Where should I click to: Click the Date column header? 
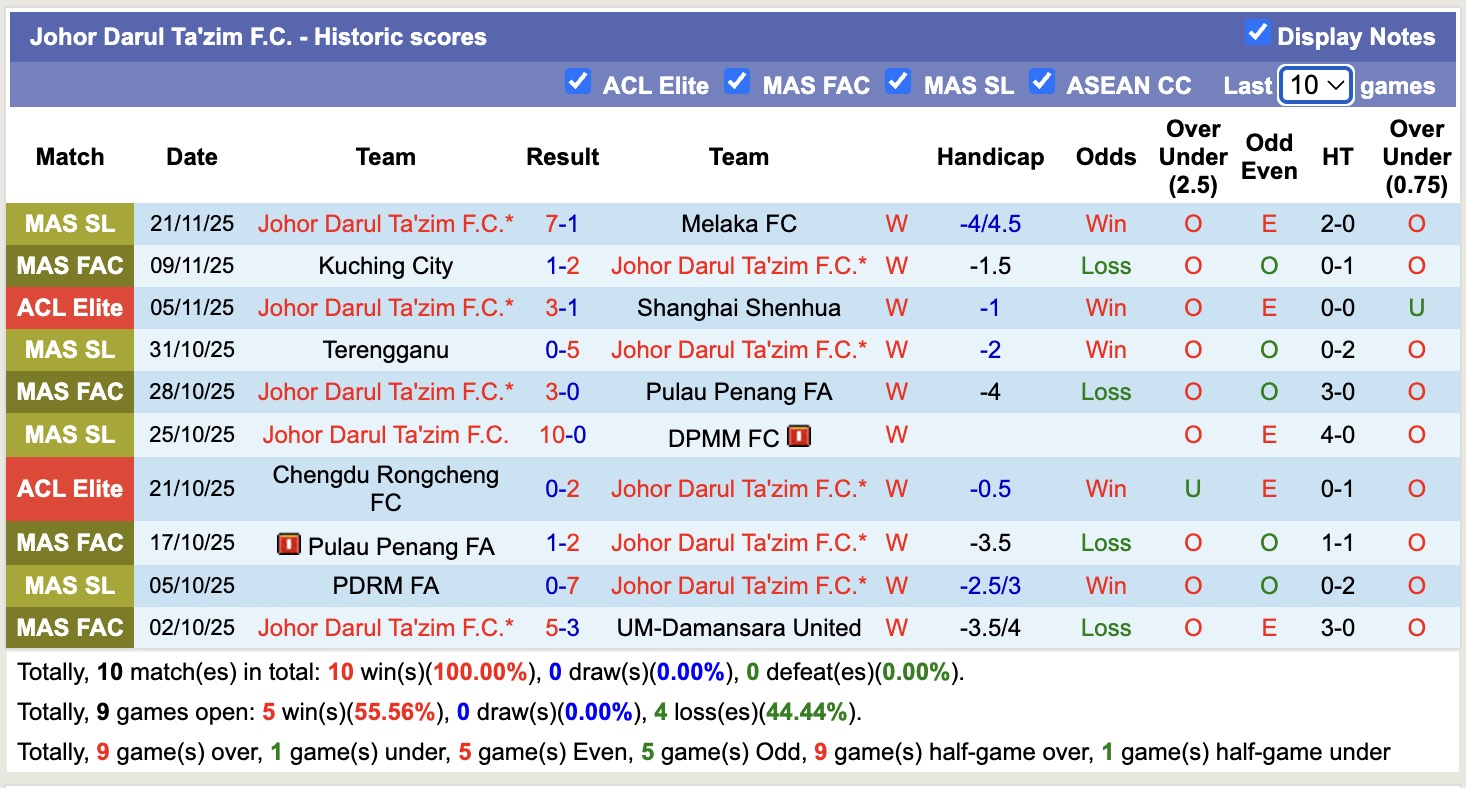pyautogui.click(x=191, y=157)
